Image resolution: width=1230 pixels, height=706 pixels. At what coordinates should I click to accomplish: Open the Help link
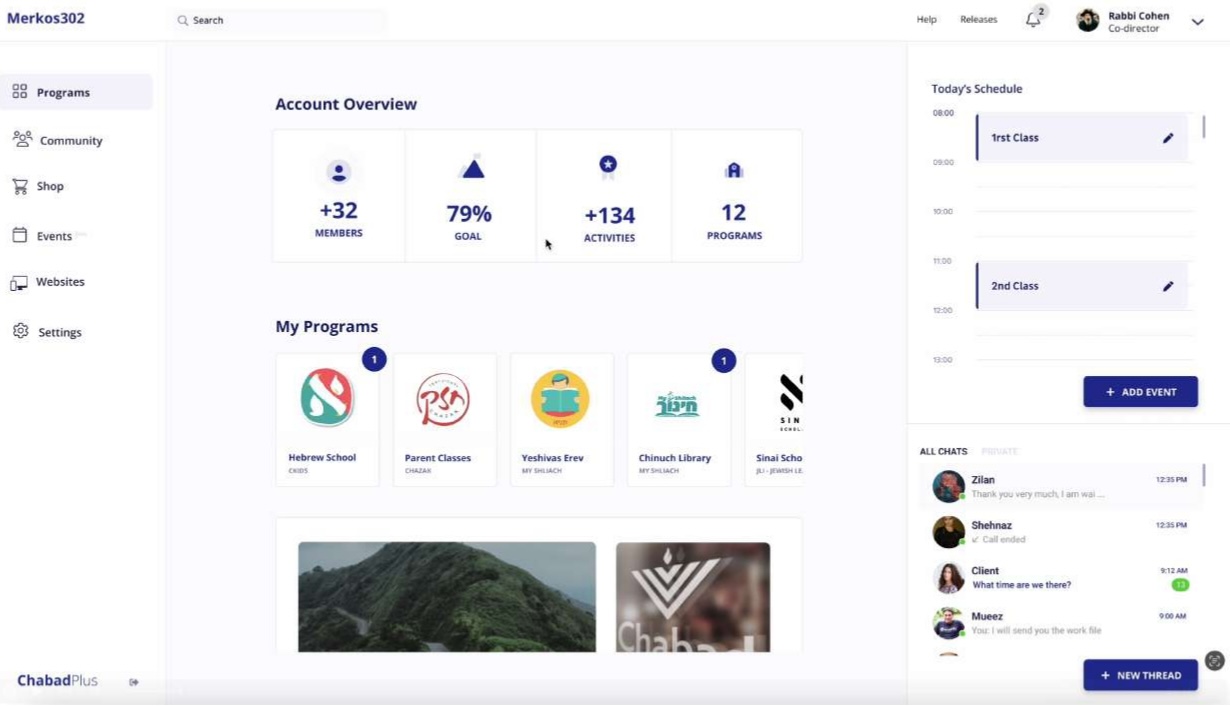pos(927,20)
